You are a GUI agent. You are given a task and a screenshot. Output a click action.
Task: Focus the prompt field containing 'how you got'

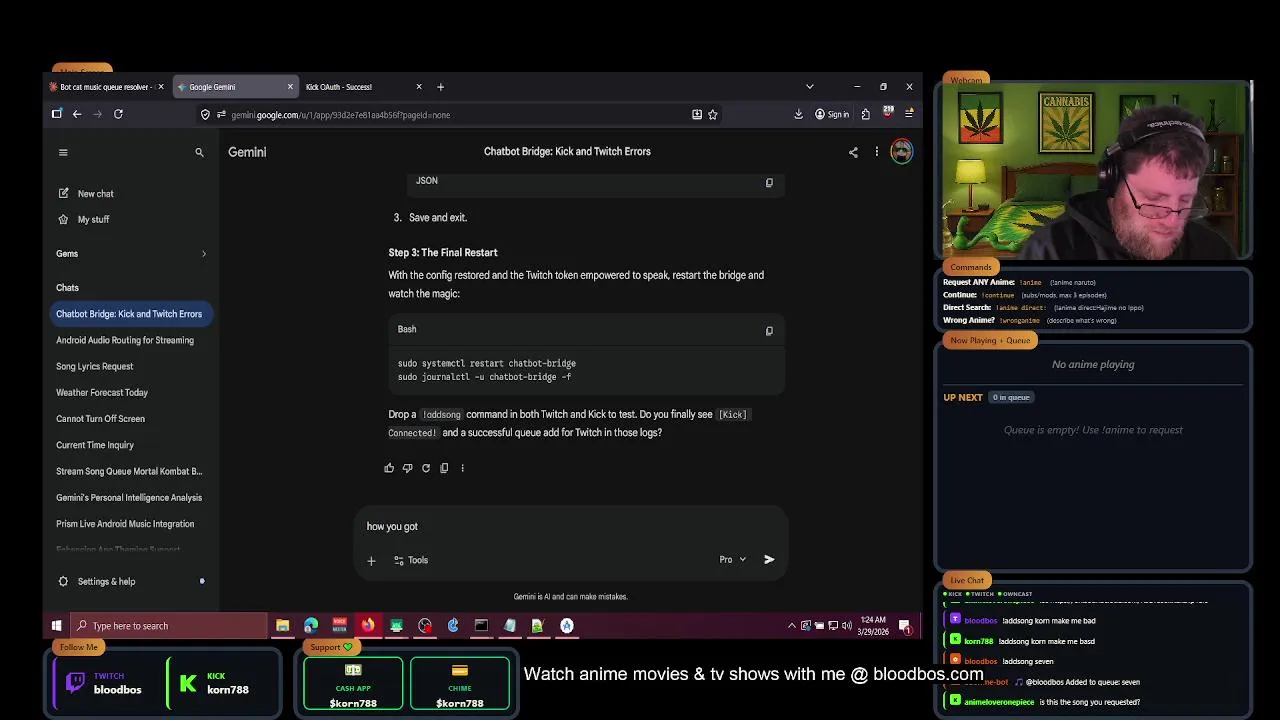[570, 526]
